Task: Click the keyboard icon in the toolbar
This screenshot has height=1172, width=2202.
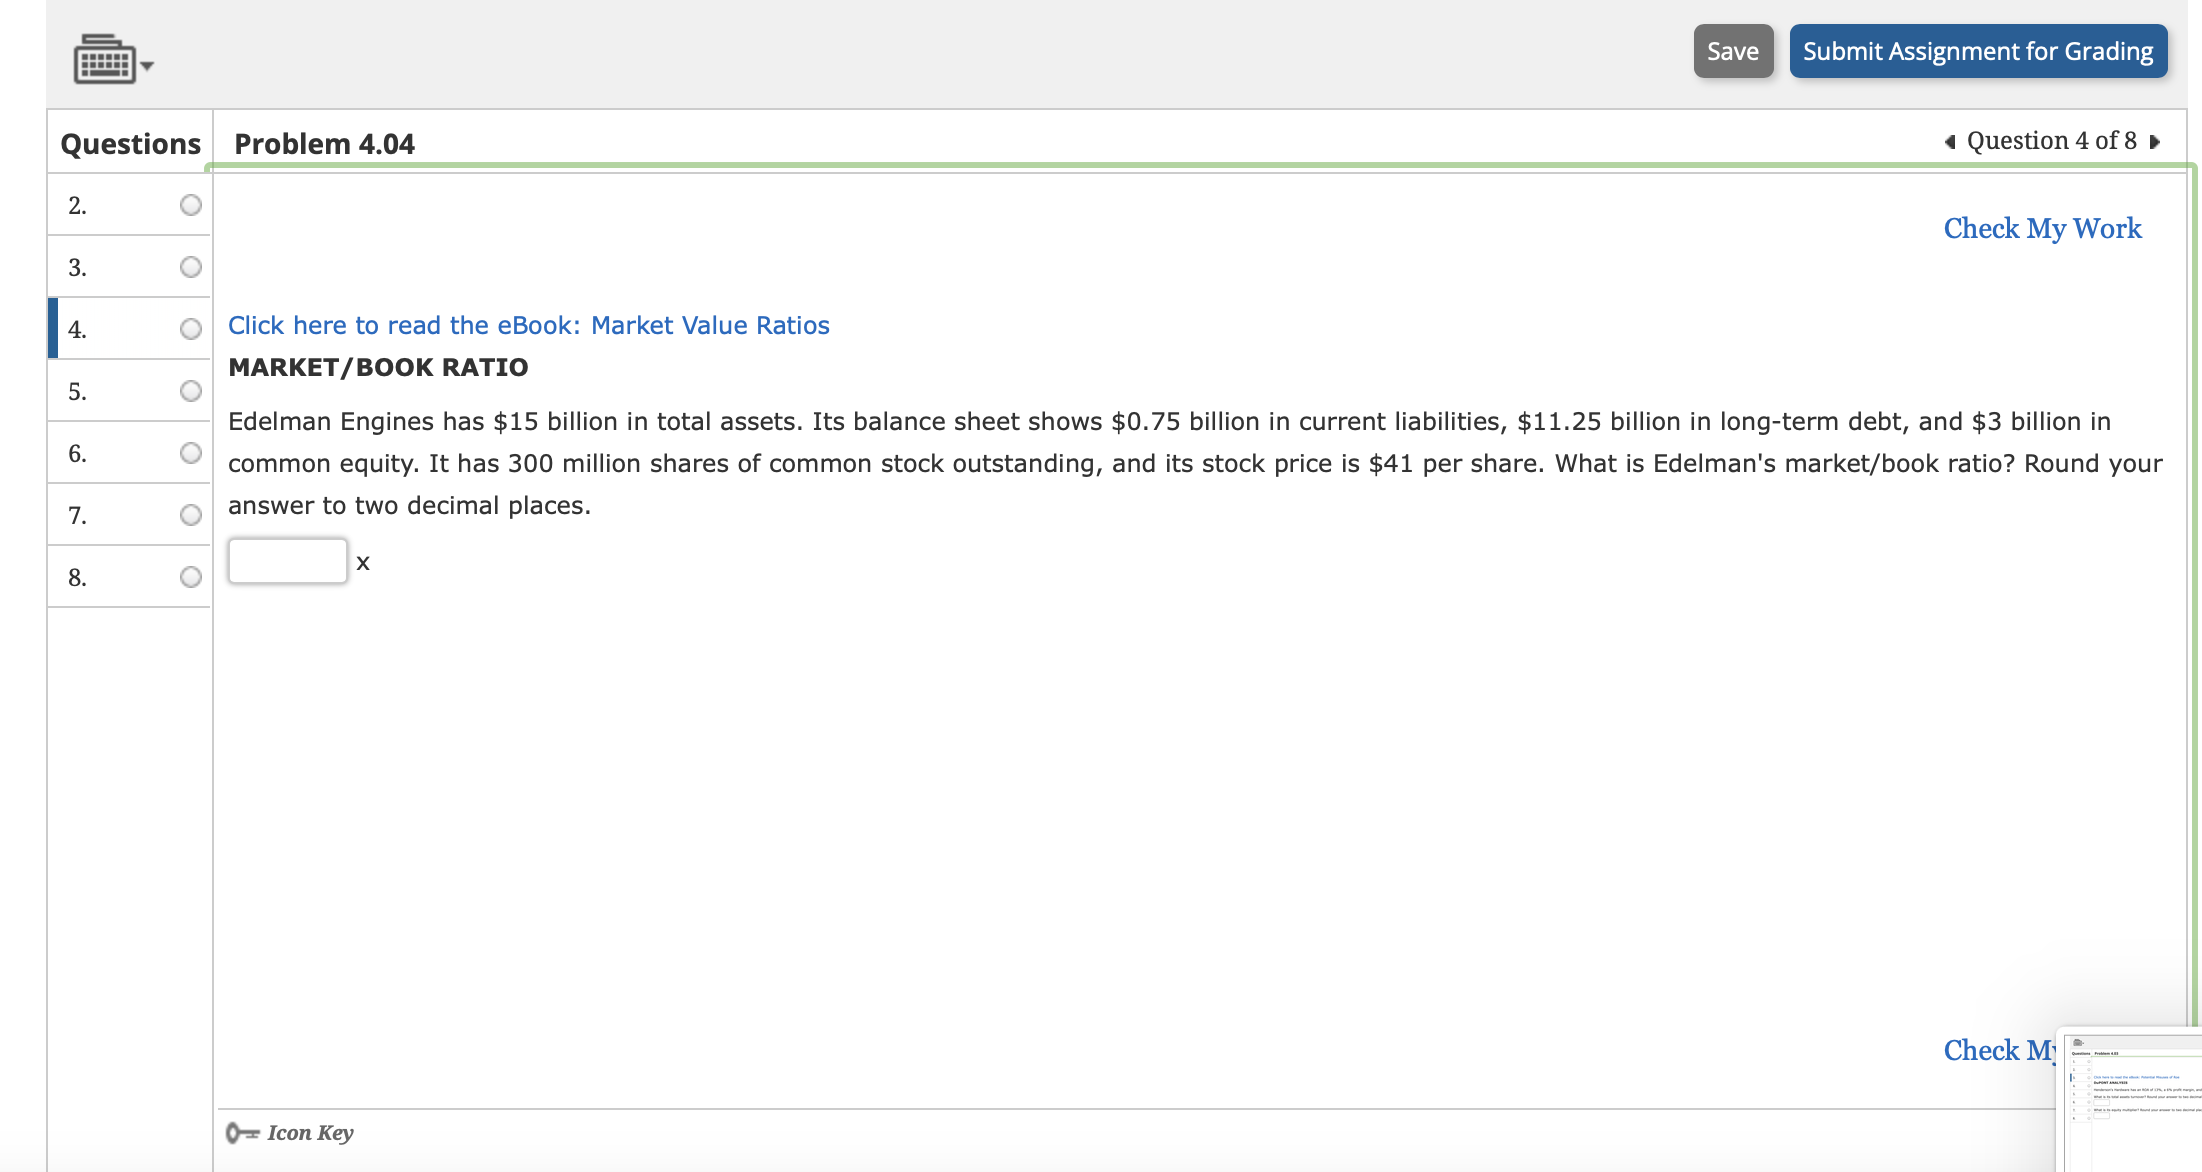Action: point(104,60)
